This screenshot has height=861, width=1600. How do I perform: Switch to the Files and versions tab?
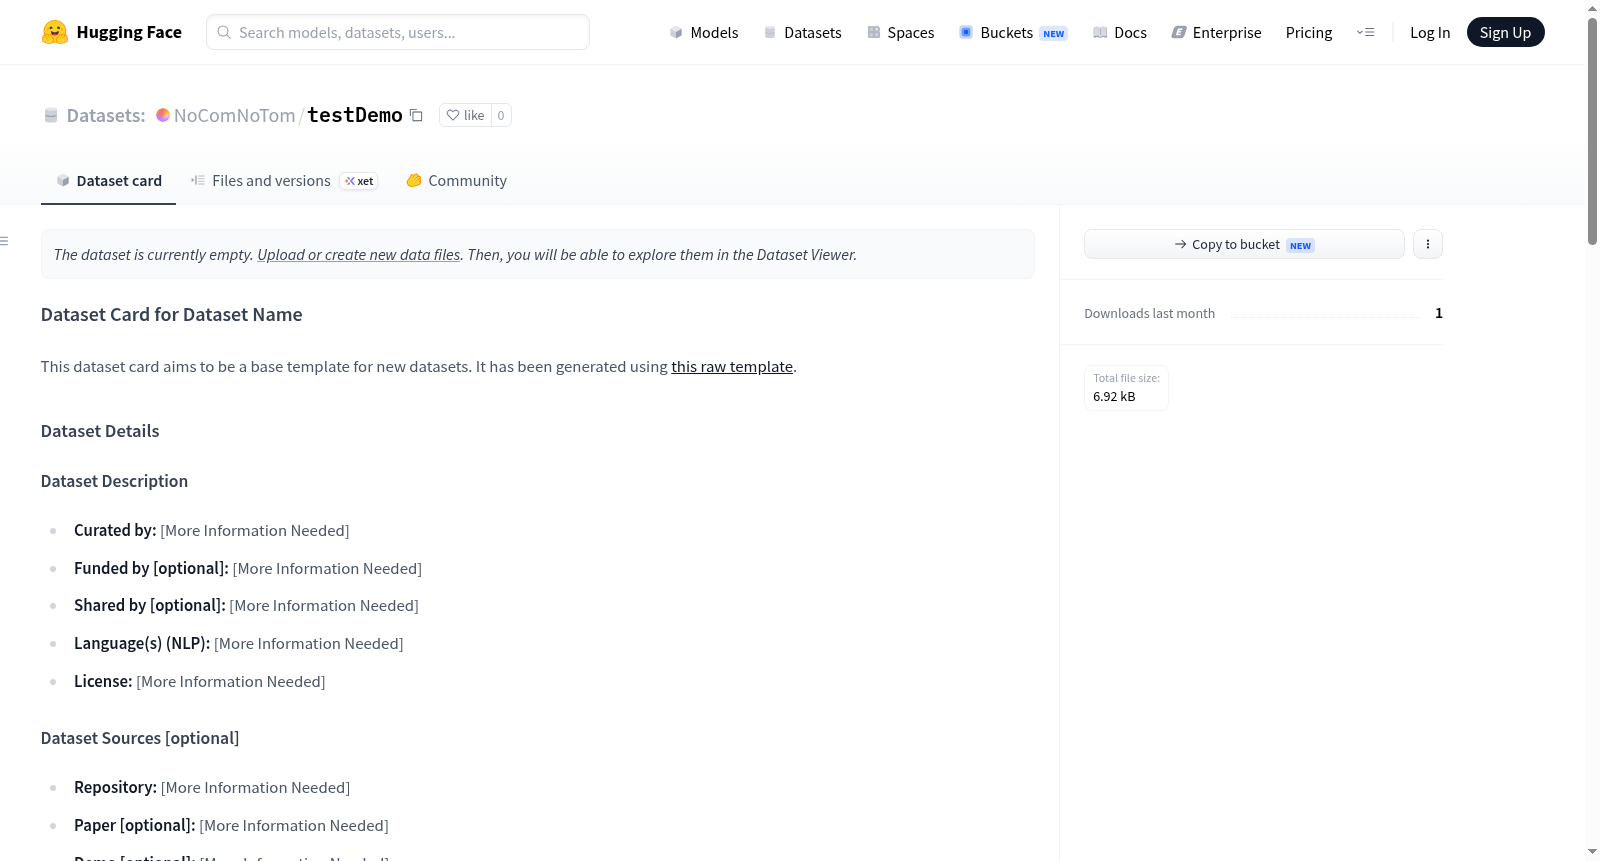[x=284, y=181]
